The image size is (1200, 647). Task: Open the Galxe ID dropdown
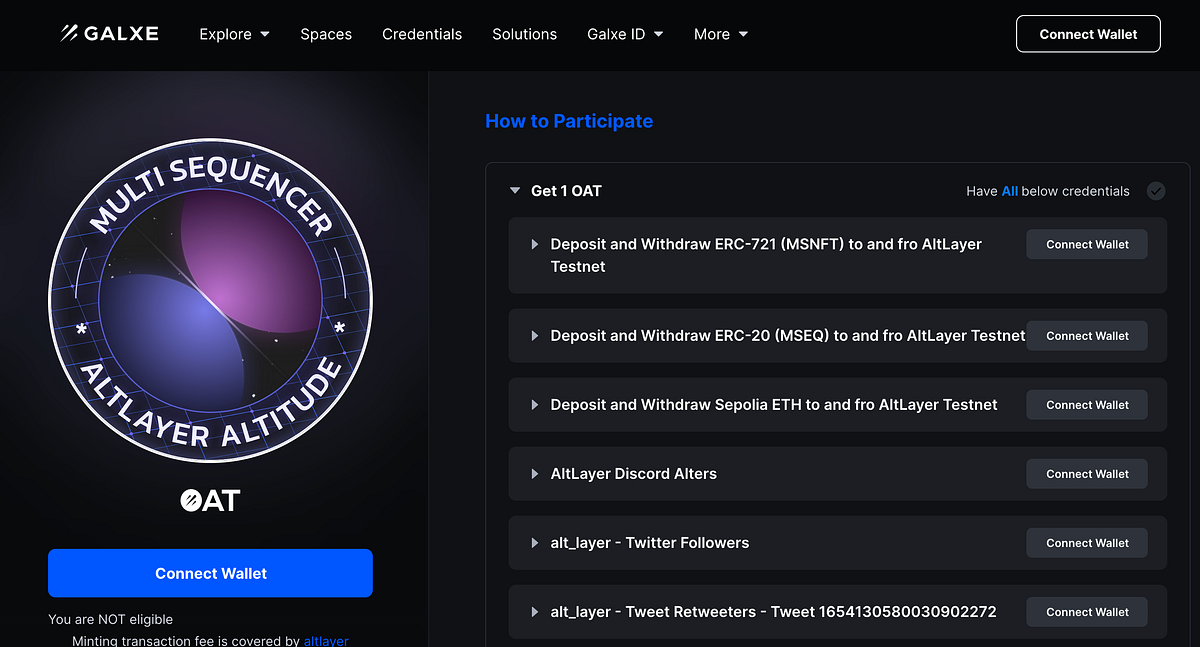click(x=624, y=34)
